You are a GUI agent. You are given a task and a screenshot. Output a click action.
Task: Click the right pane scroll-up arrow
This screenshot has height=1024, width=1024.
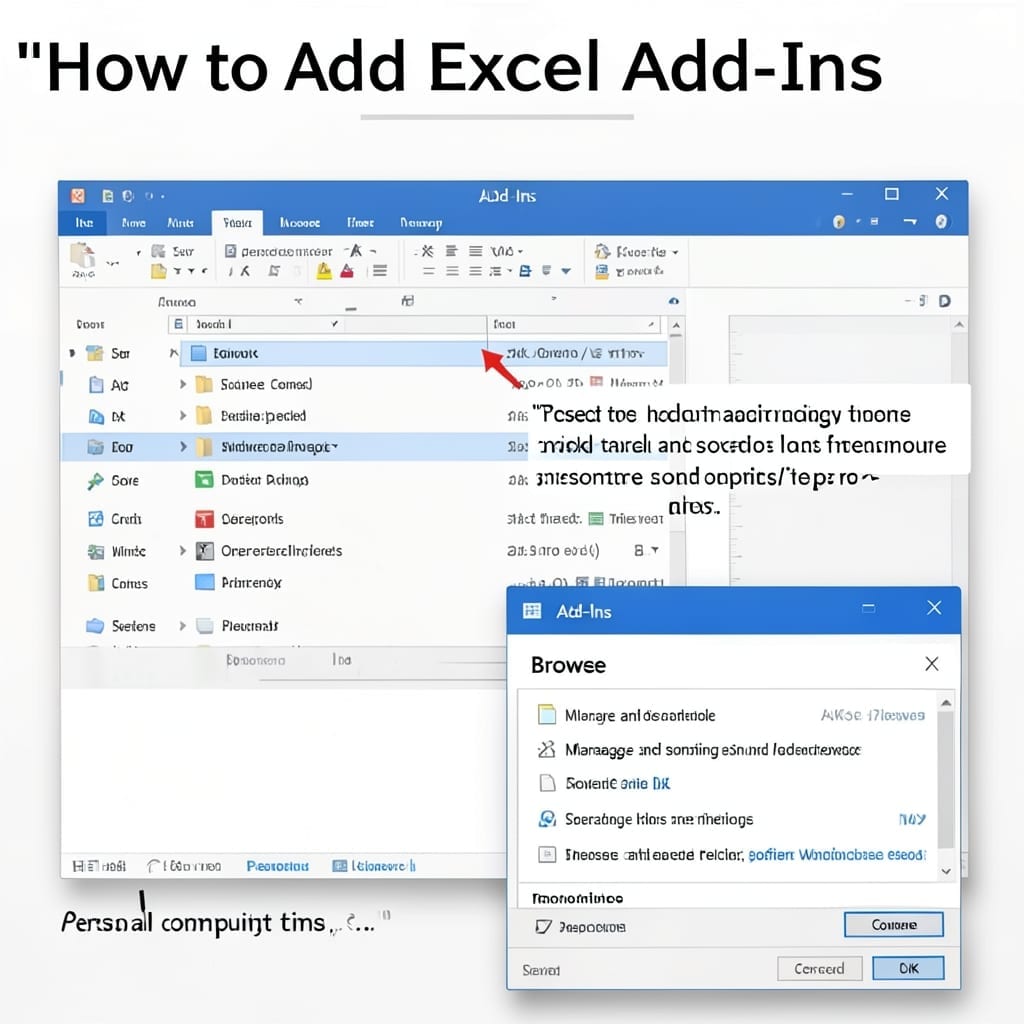pyautogui.click(x=959, y=324)
